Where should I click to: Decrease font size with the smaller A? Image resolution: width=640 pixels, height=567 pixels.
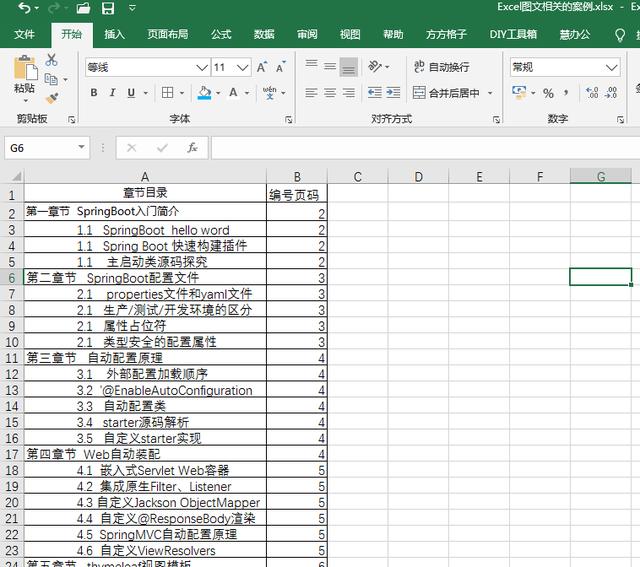[281, 67]
